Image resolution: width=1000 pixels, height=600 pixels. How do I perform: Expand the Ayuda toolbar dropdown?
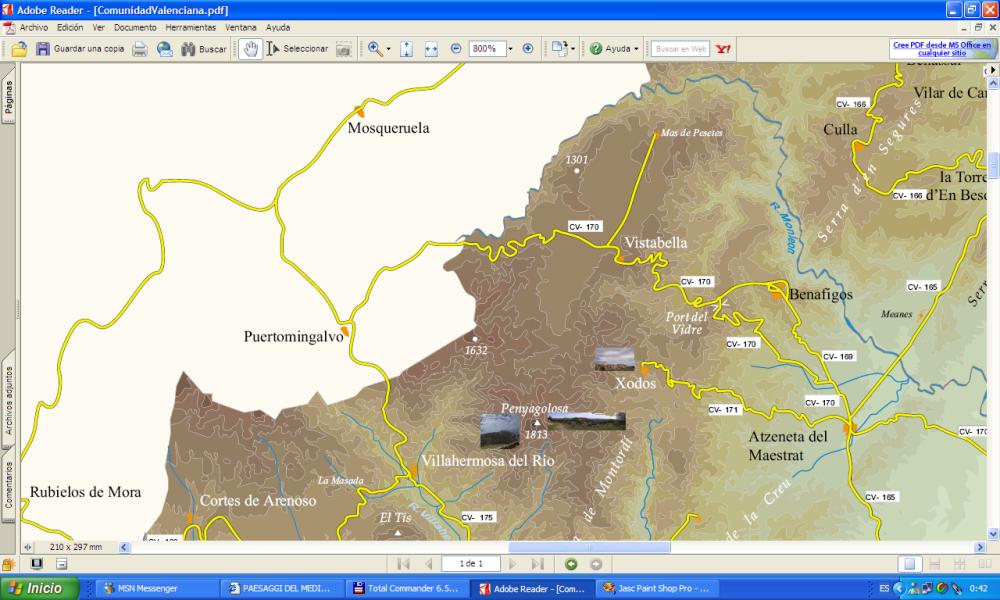click(636, 48)
